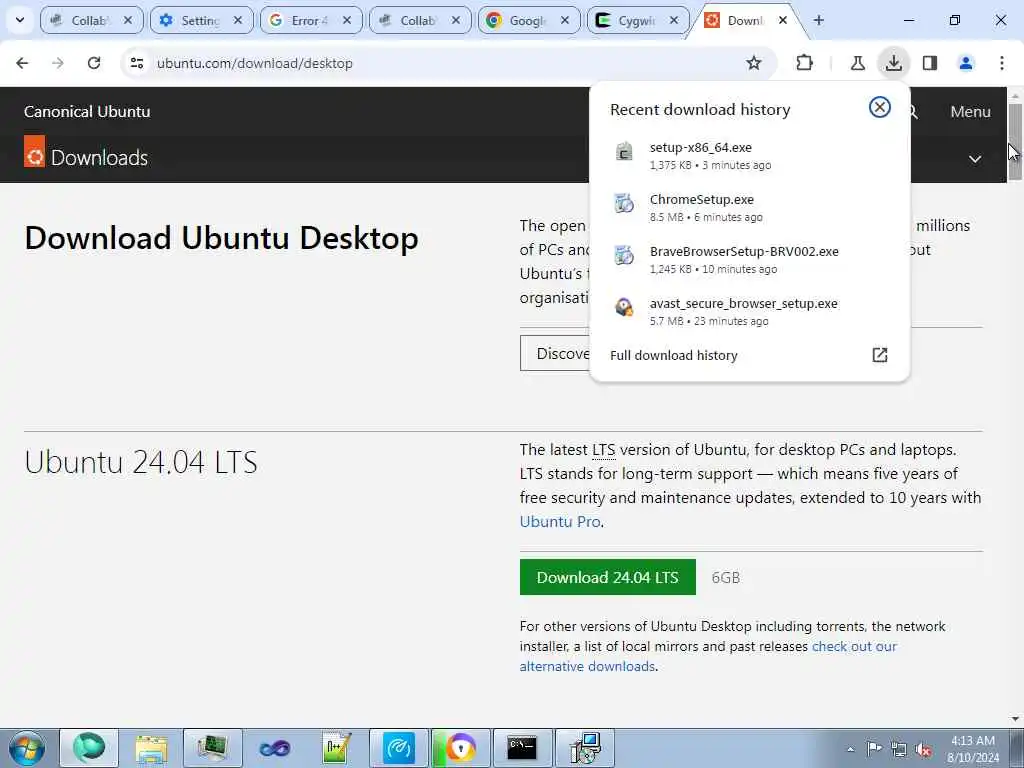
Task: Click the BraveBrowserSetup file icon
Action: point(624,255)
